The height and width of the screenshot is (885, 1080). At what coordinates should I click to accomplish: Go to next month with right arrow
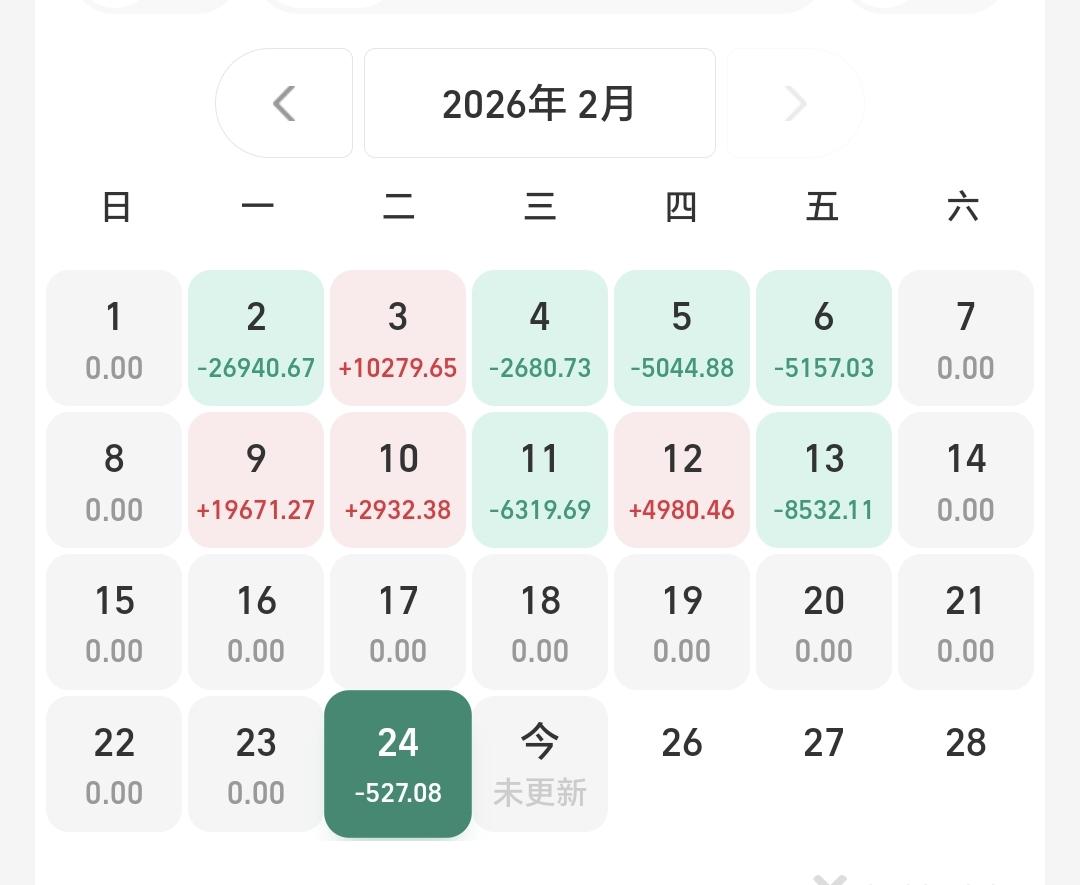(795, 103)
